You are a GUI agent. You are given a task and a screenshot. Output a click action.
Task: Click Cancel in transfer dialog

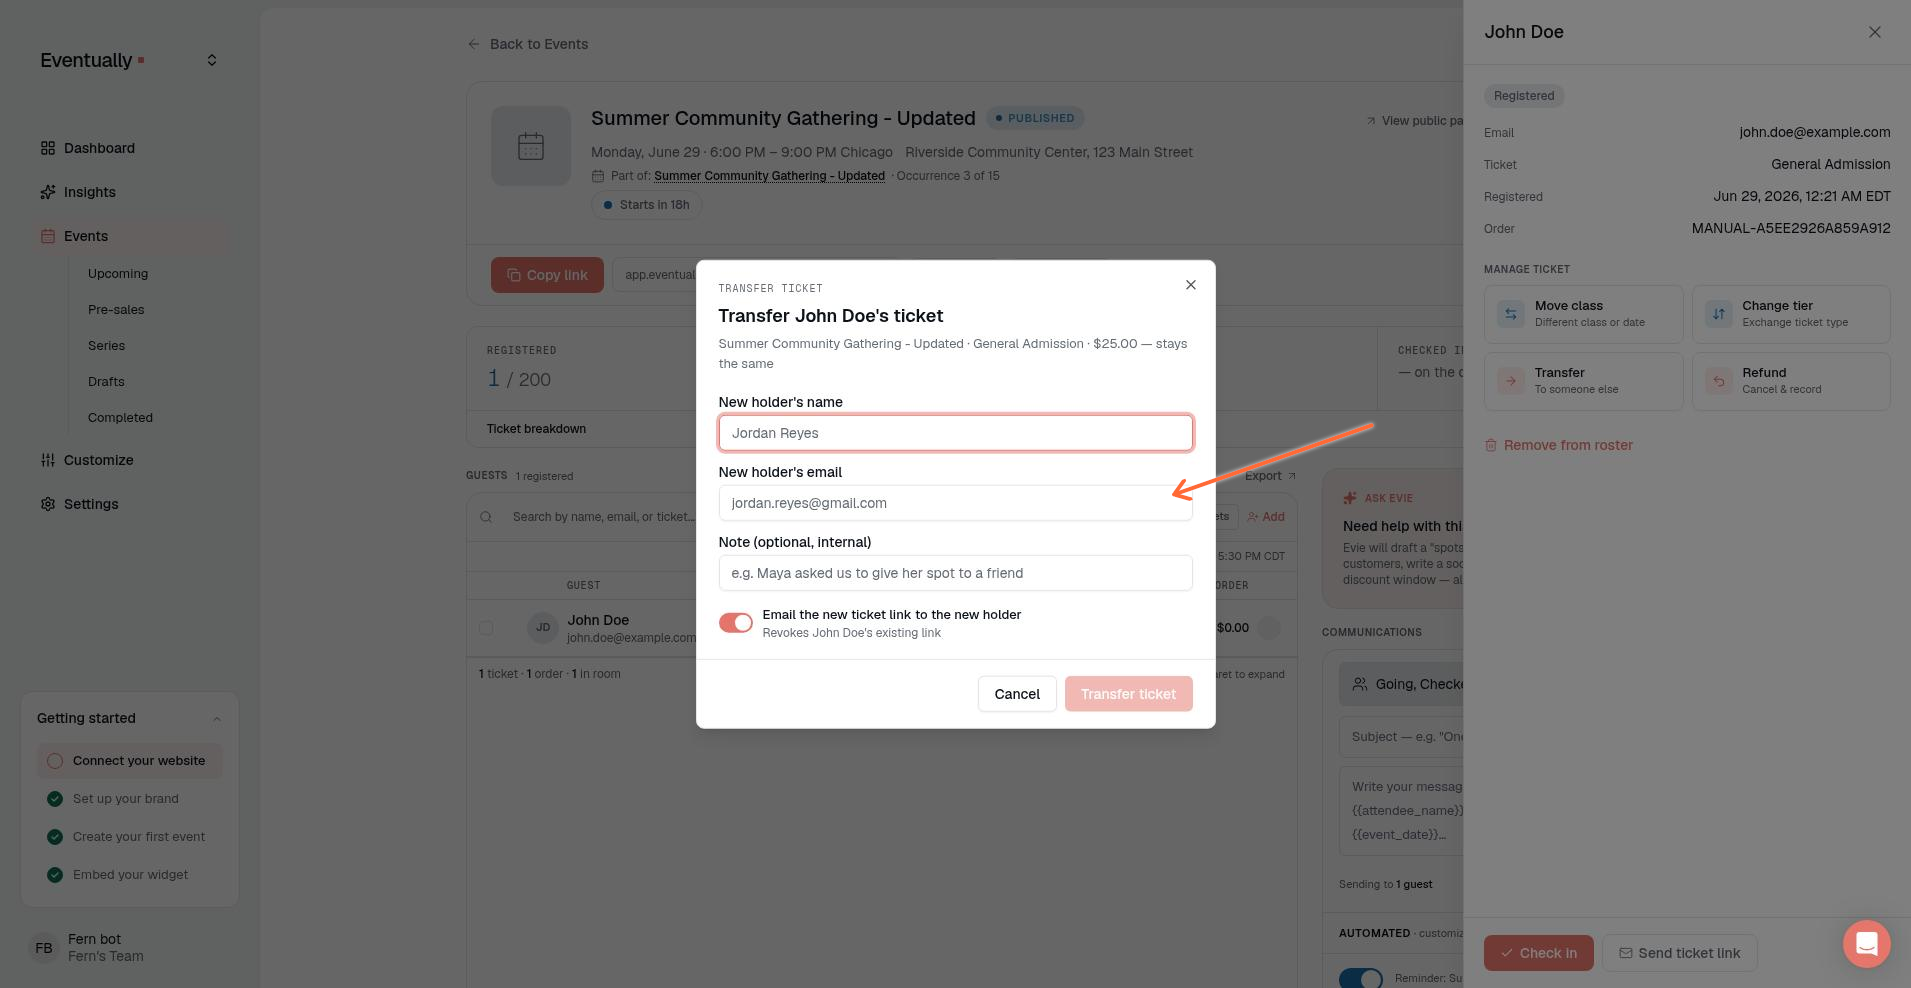[x=1017, y=694]
